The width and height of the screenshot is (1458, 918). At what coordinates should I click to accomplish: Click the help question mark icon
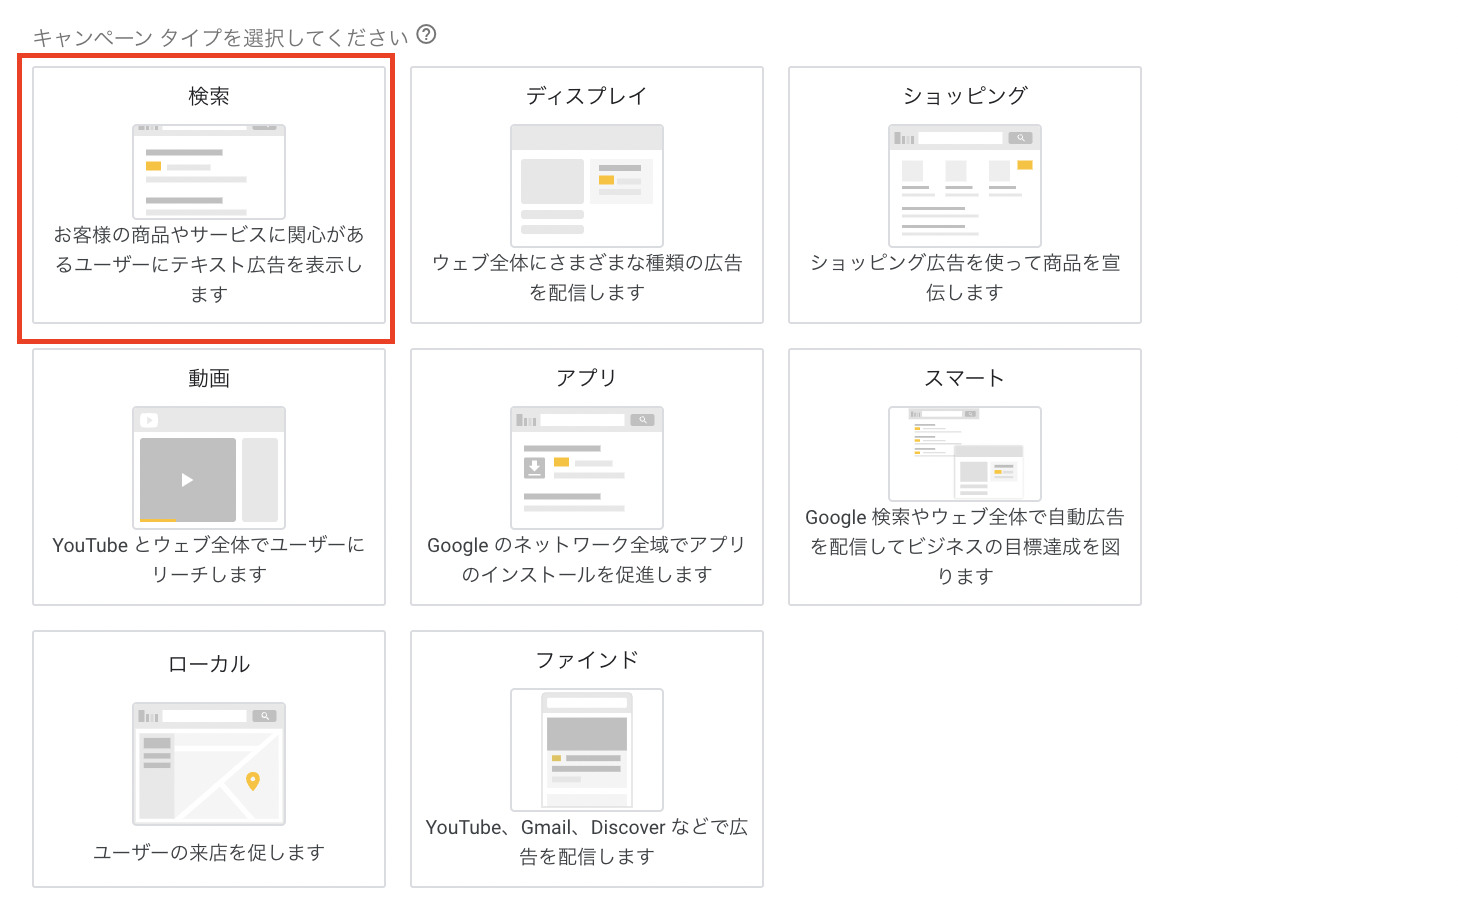click(426, 35)
